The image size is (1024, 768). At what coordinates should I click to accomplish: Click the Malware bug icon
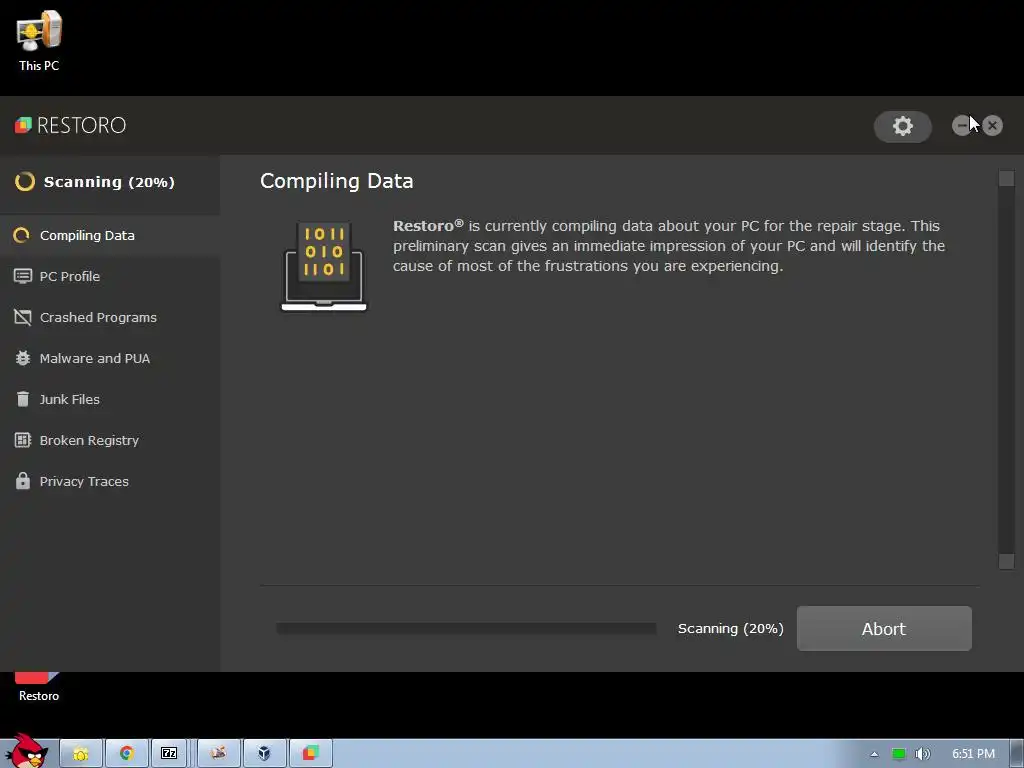(23, 359)
